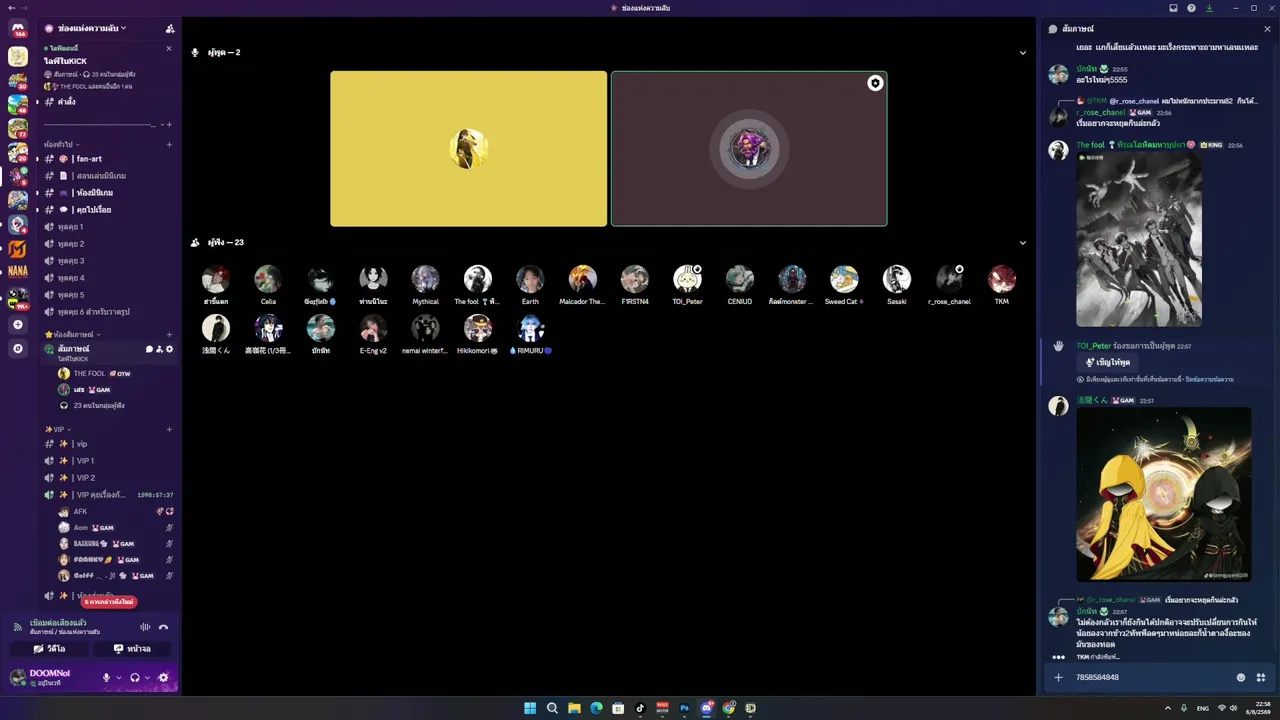The height and width of the screenshot is (720, 1280).
Task: Add attachment with plus button
Action: click(x=1058, y=677)
